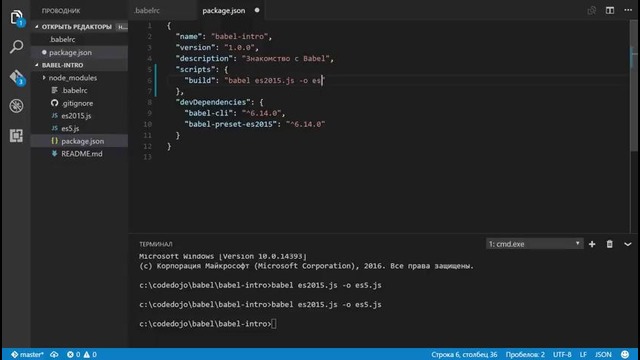Click the synchronize changes cloud icon
Image resolution: width=640 pixels, height=360 pixels.
pos(54,354)
